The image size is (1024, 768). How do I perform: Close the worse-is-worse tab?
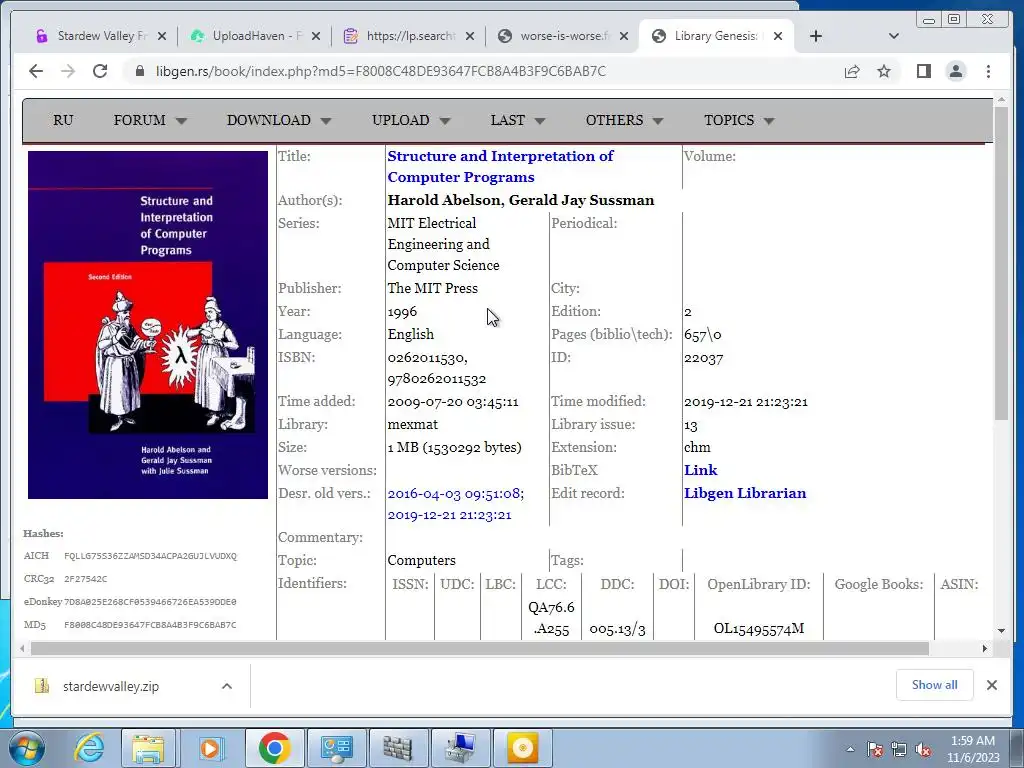[x=624, y=37]
